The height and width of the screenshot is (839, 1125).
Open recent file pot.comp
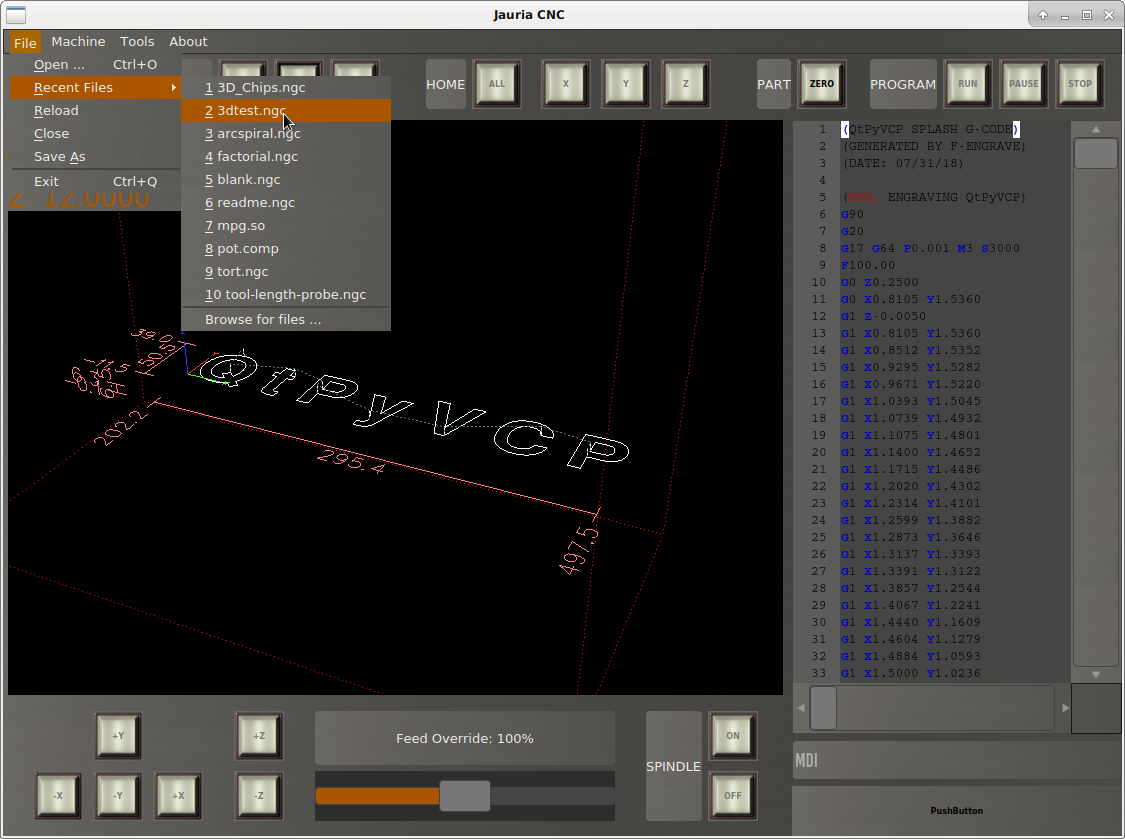(286, 248)
